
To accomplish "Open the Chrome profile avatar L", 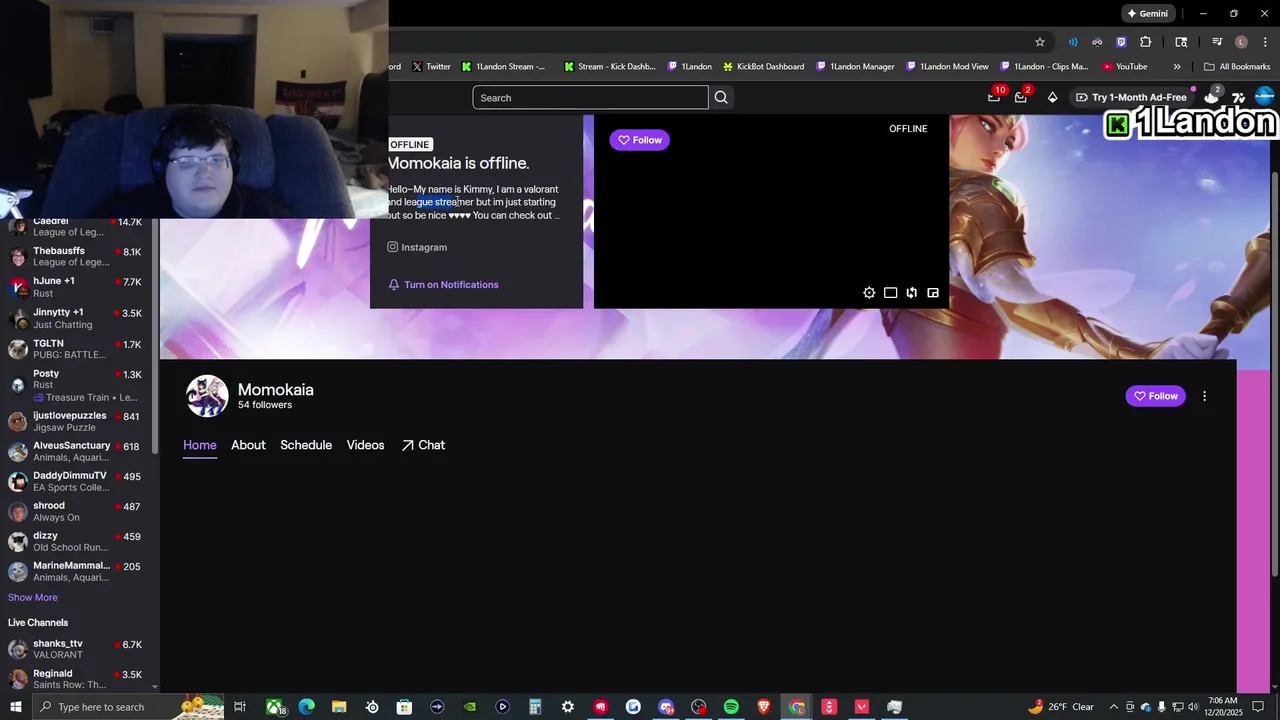I will point(1241,42).
